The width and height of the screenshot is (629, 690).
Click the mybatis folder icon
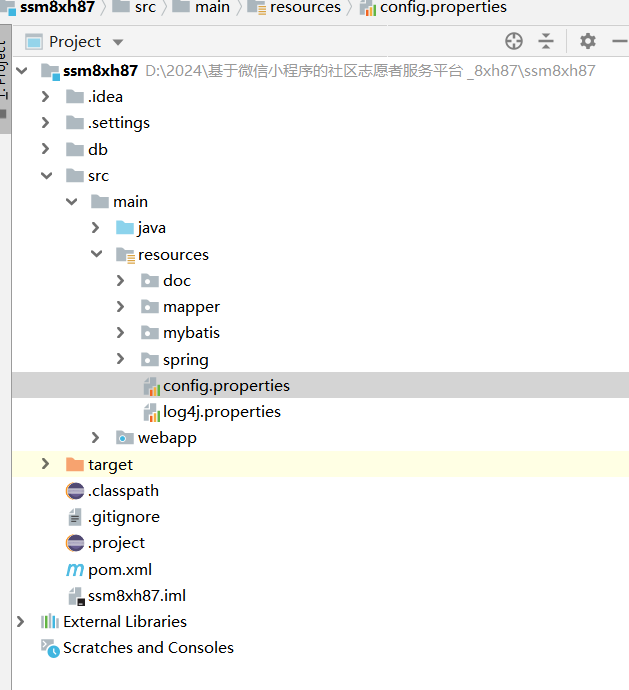(x=150, y=333)
